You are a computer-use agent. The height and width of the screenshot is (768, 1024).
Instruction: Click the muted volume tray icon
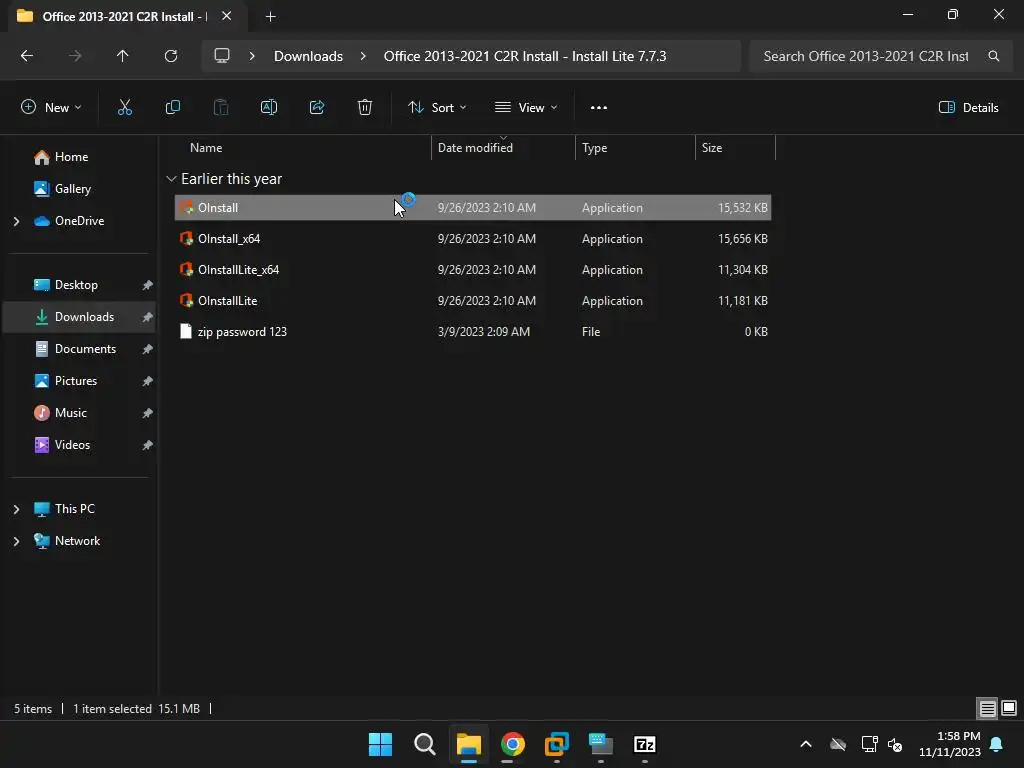pyautogui.click(x=895, y=744)
